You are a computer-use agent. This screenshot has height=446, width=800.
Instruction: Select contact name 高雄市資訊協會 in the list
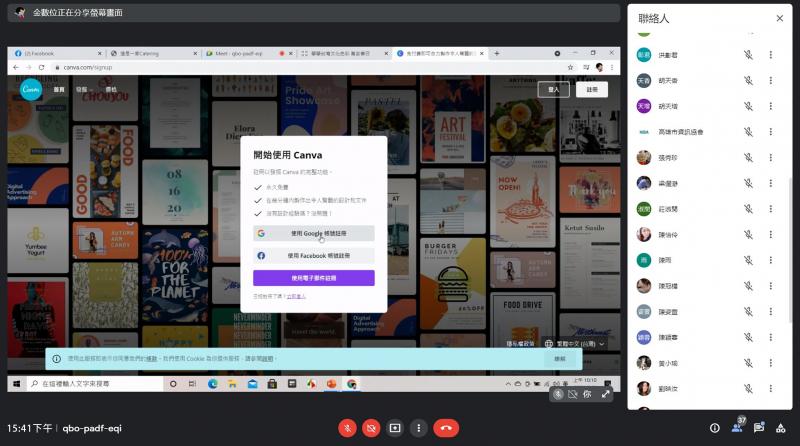681,132
